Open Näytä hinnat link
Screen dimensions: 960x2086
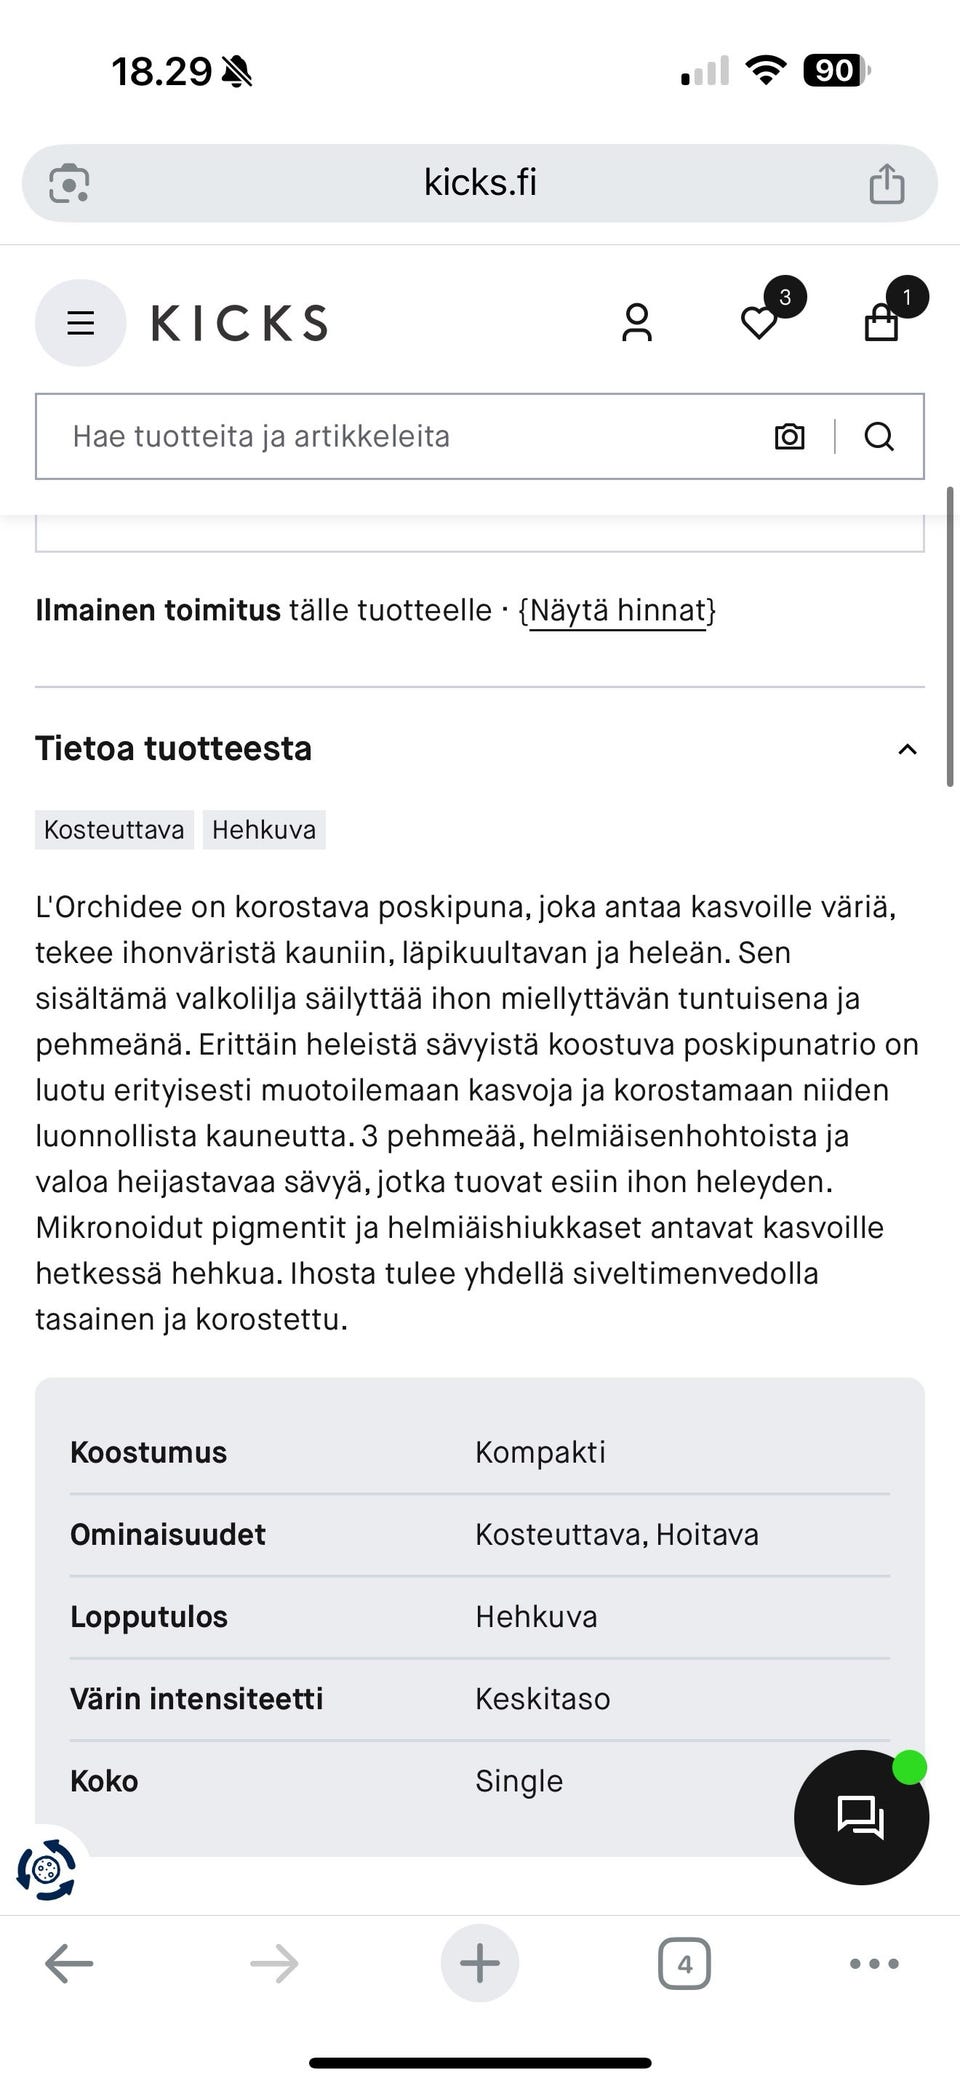tap(616, 609)
